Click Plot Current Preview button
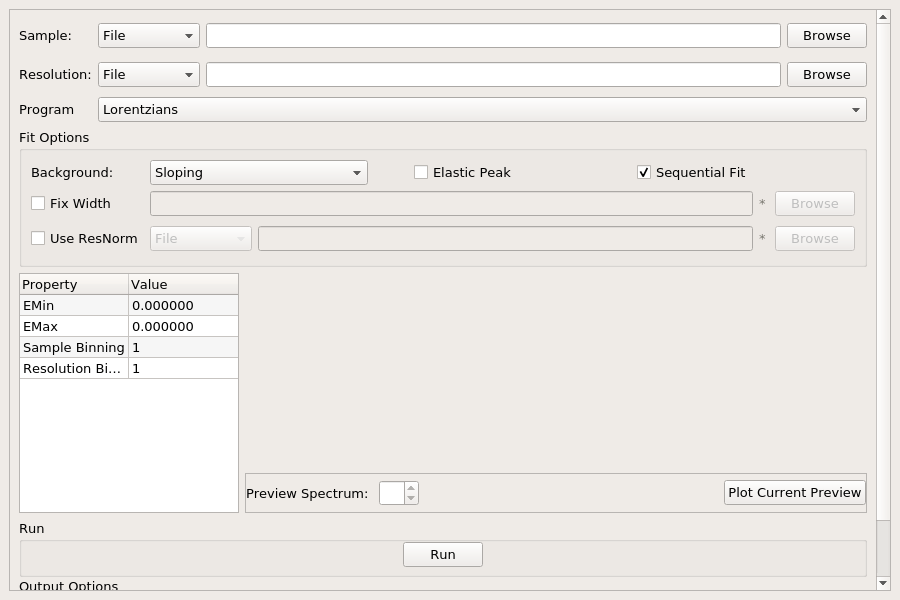This screenshot has height=600, width=900. (x=794, y=493)
